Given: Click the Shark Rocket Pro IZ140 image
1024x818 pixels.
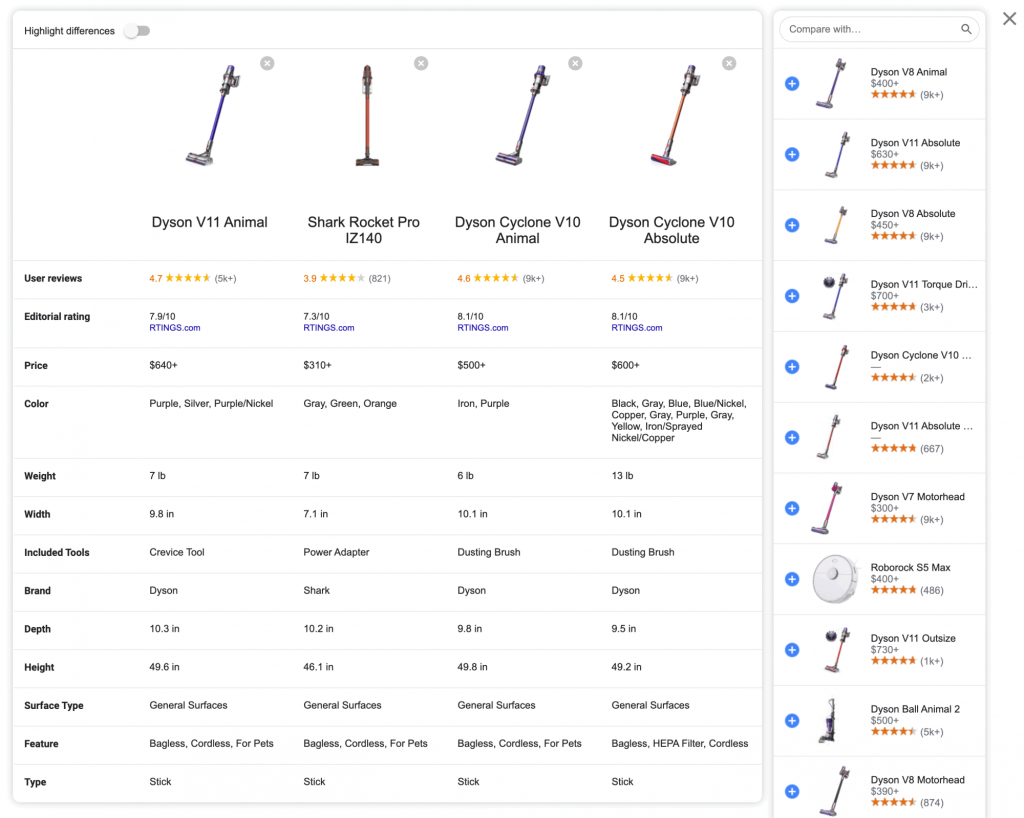Looking at the screenshot, I should click(367, 116).
